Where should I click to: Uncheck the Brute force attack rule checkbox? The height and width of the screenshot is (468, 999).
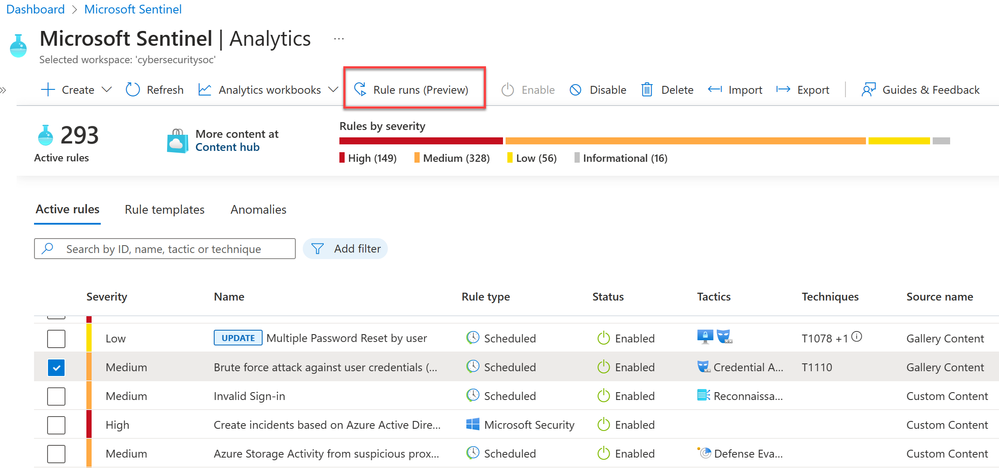coord(56,367)
